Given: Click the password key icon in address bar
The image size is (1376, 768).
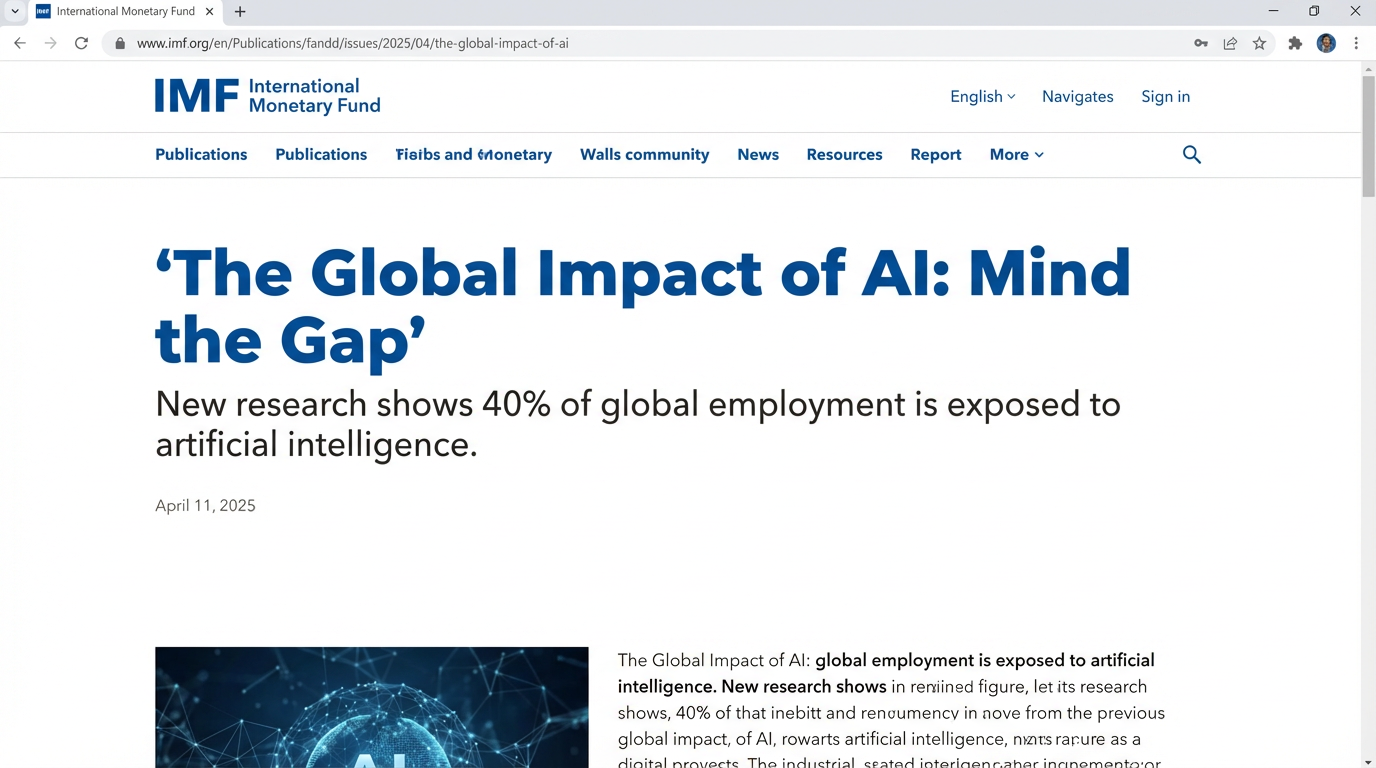Looking at the screenshot, I should click(x=1200, y=43).
